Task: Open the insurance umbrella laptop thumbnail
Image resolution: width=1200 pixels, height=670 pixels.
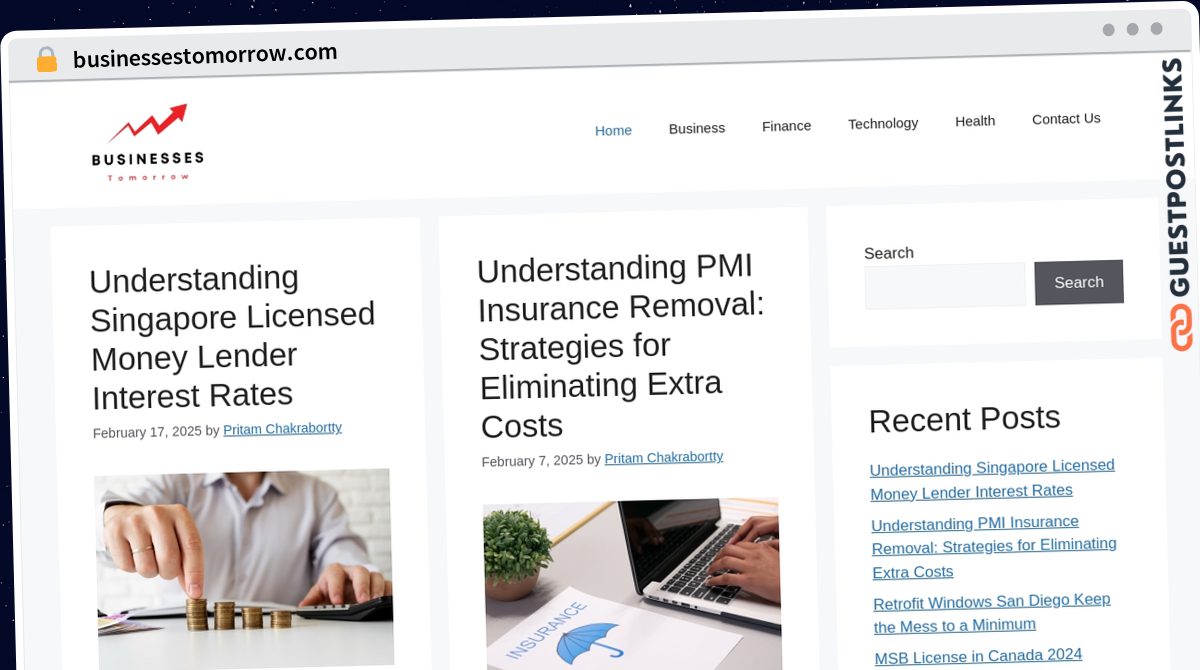Action: coord(632,584)
